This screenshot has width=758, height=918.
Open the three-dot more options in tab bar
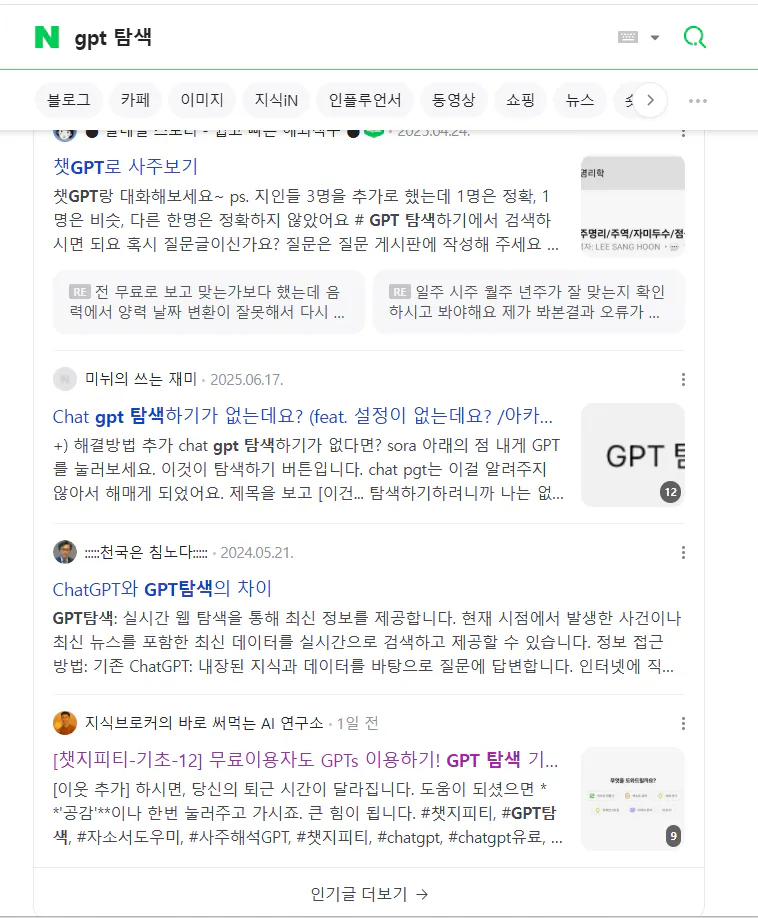[x=698, y=101]
